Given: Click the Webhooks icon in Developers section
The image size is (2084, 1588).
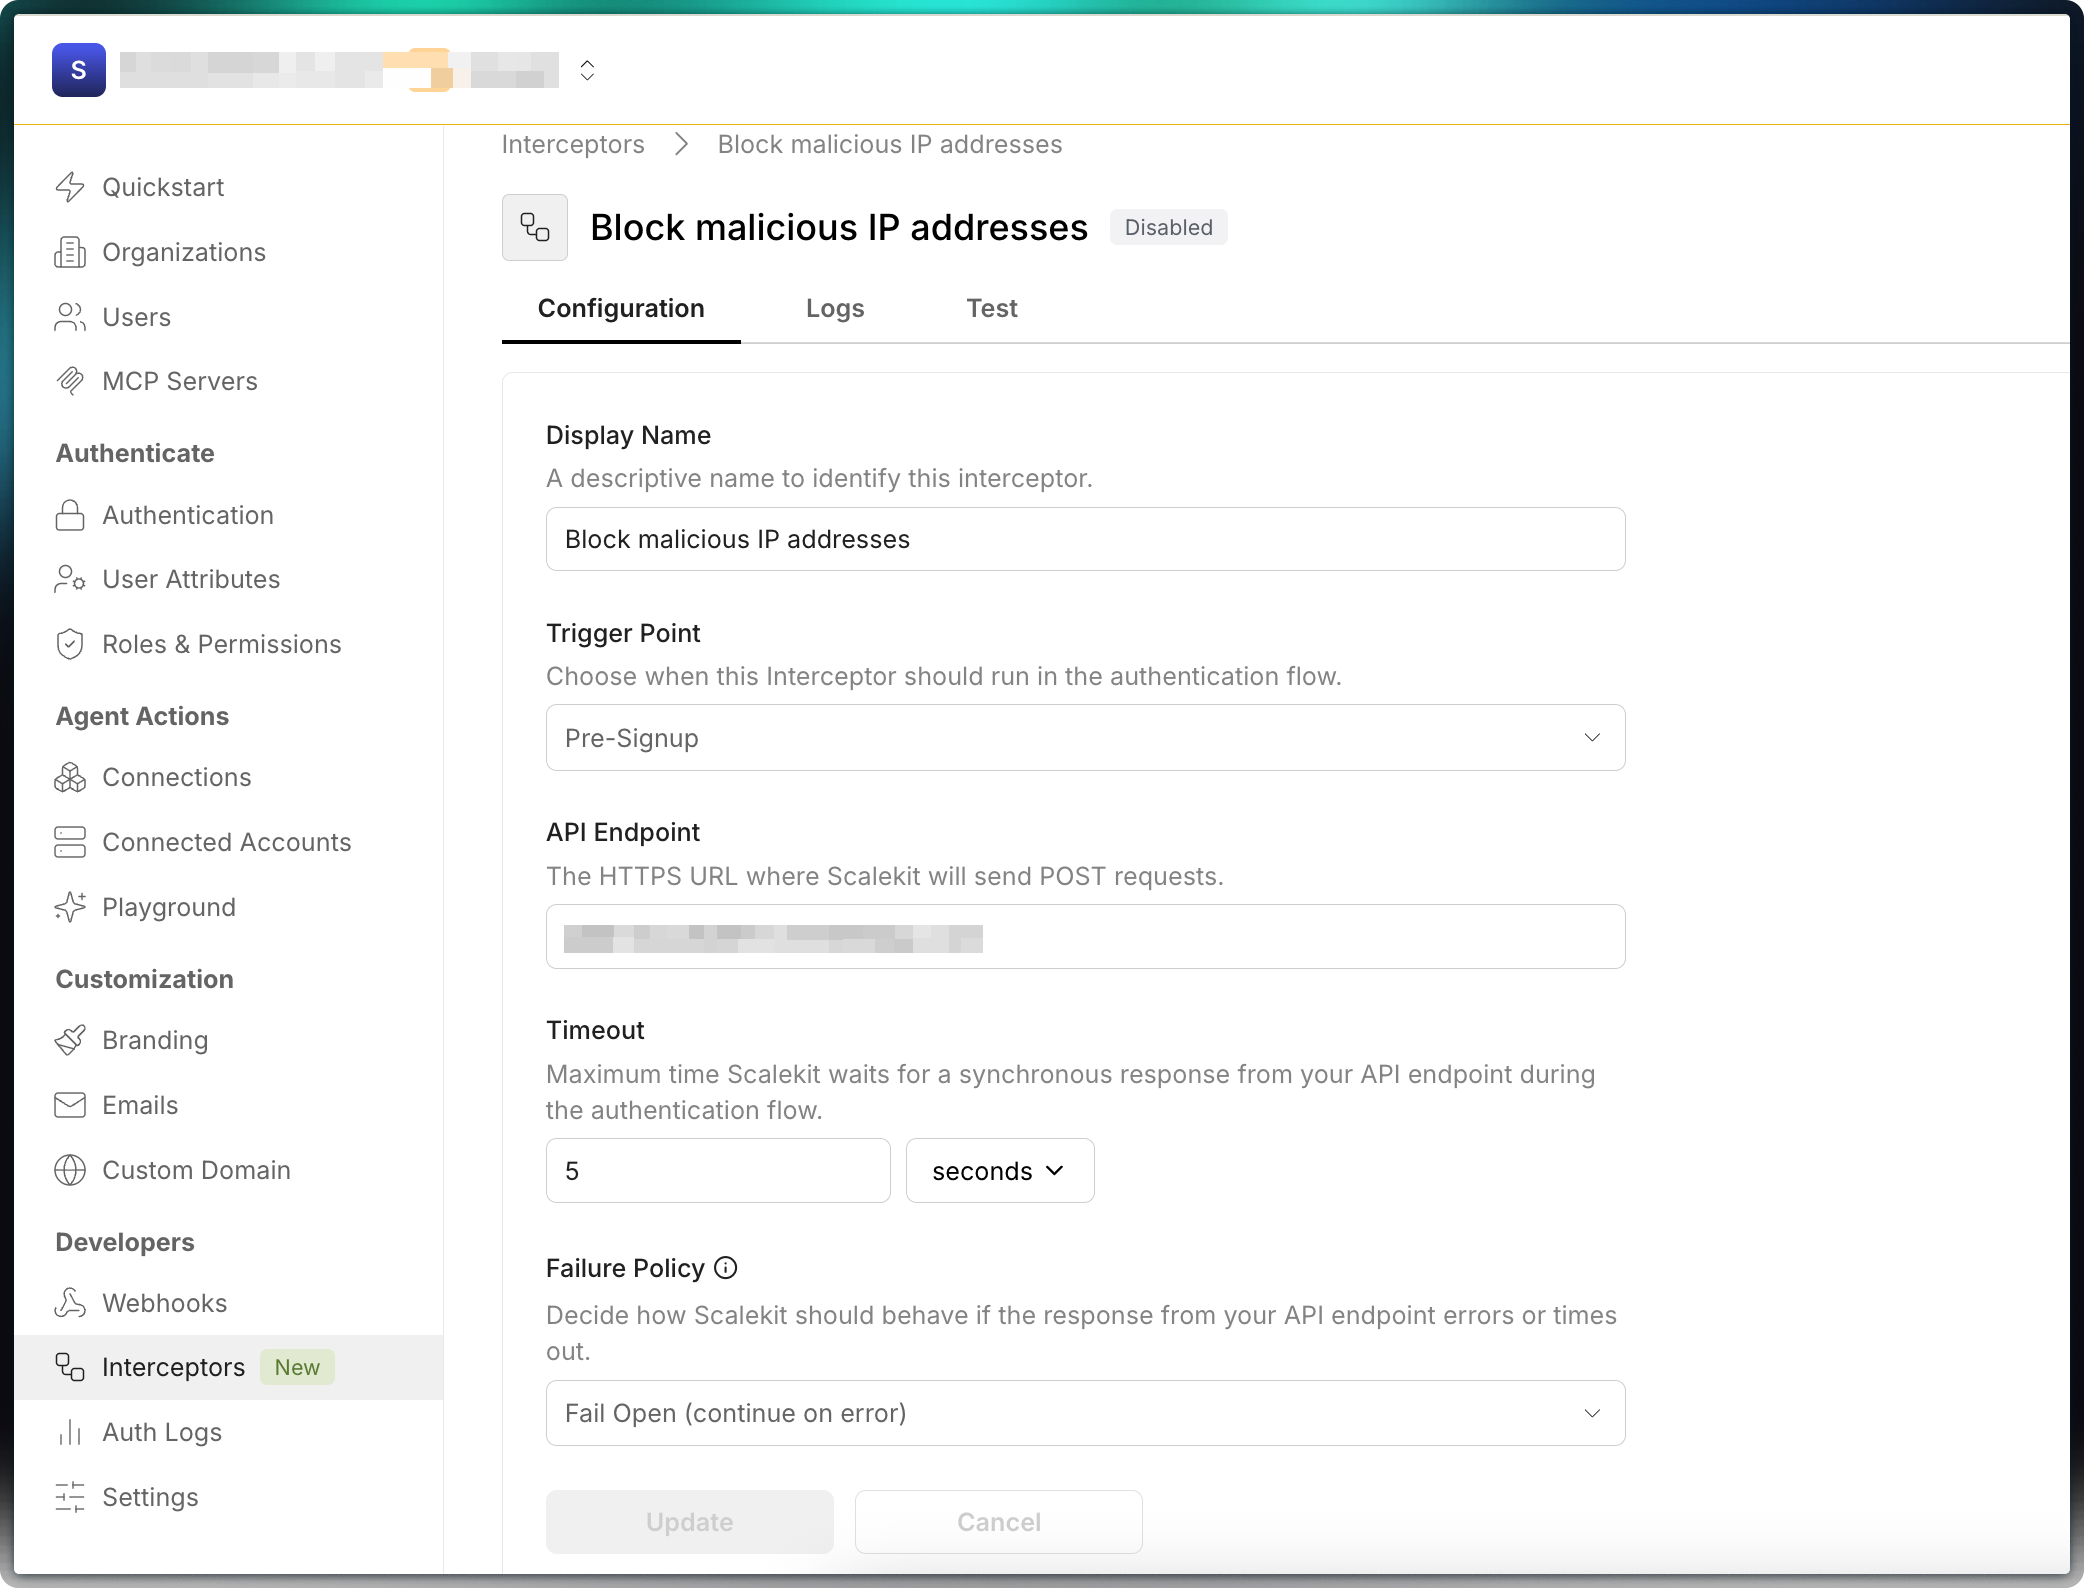Looking at the screenshot, I should pyautogui.click(x=70, y=1303).
